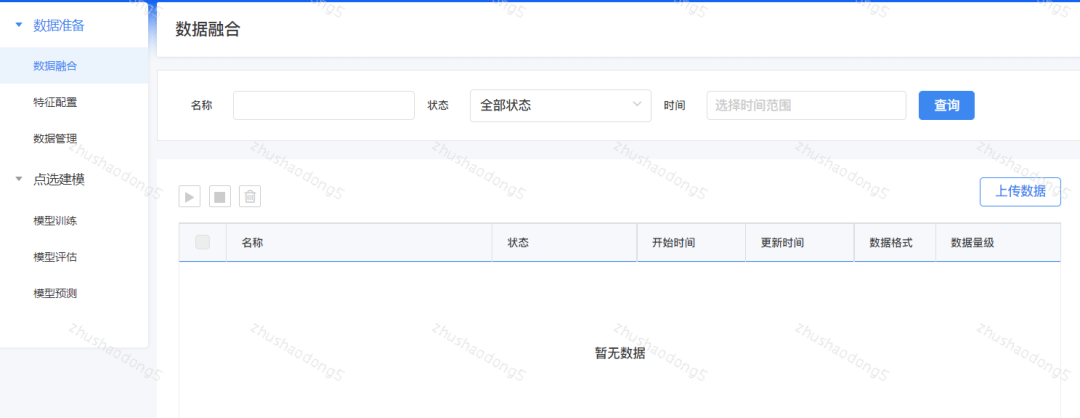Click the 数据准备 group title
The width and height of the screenshot is (1080, 418).
pyautogui.click(x=59, y=26)
